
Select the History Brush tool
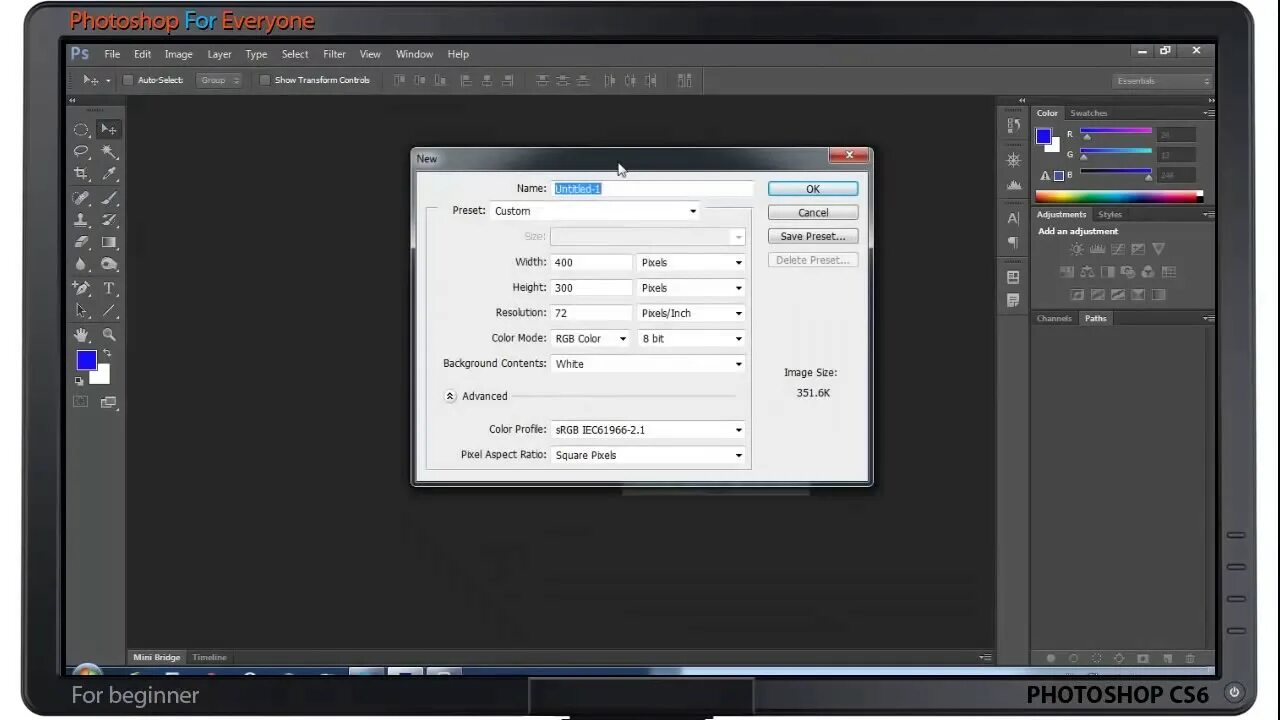point(109,220)
